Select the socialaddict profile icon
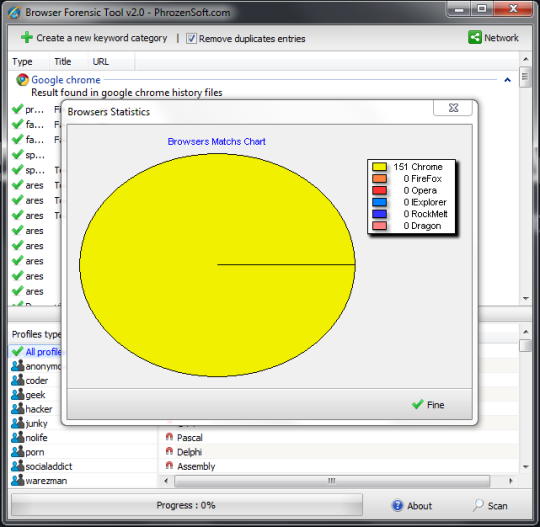540x527 pixels. [18, 466]
